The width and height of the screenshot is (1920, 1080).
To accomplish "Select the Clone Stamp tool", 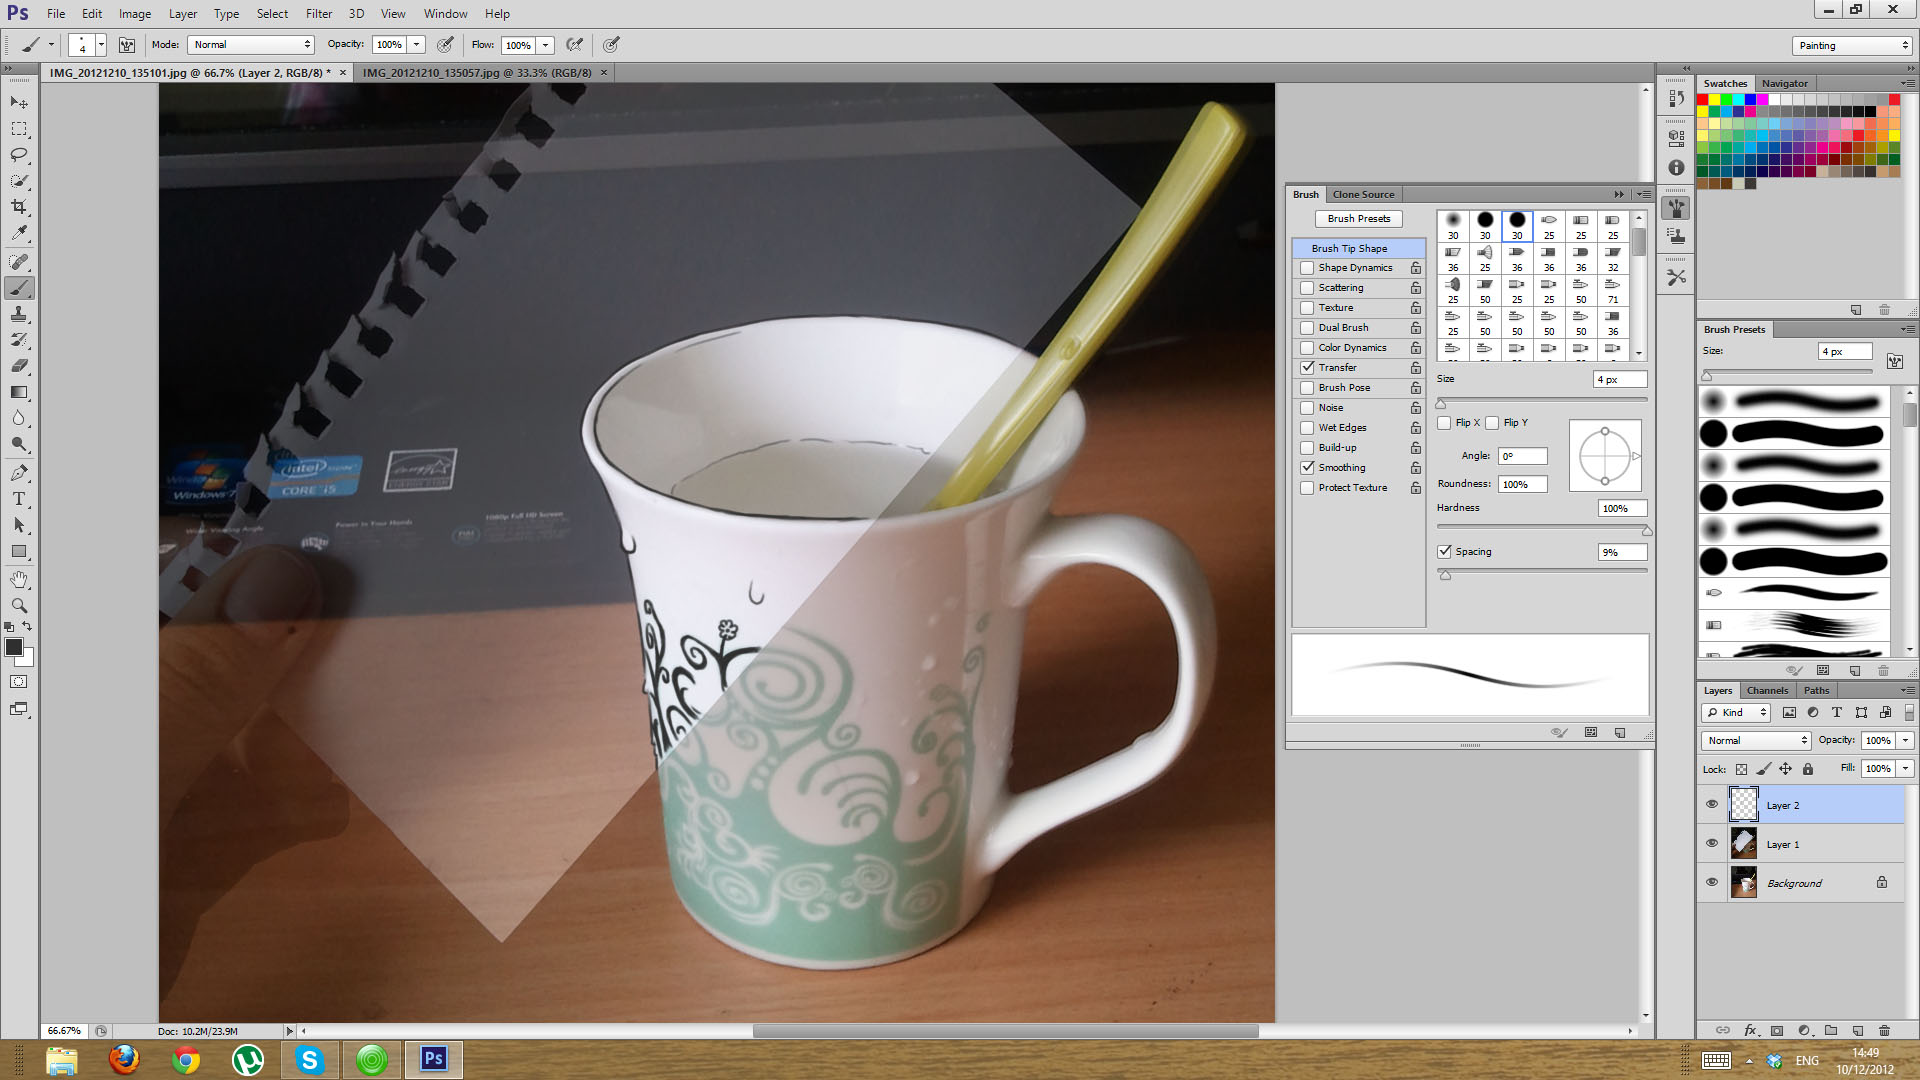I will coord(19,314).
